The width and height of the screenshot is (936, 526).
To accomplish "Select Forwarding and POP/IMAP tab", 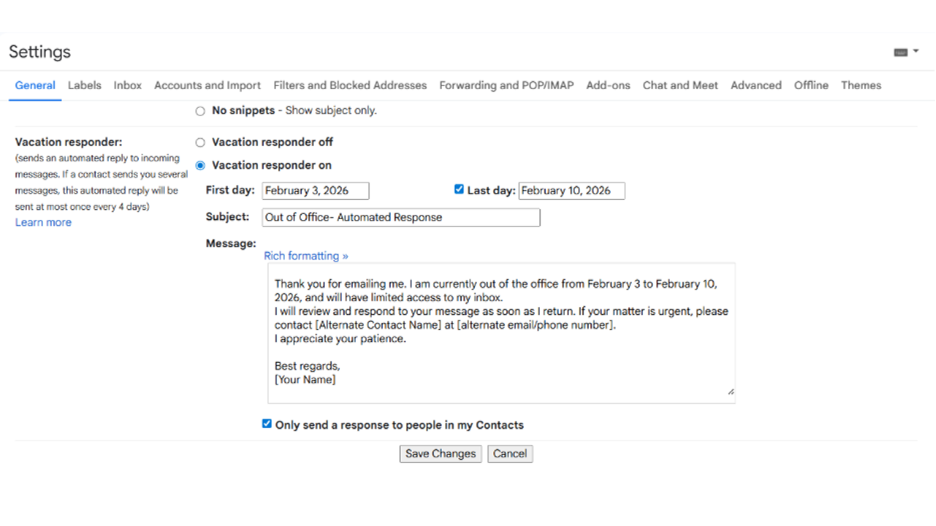I will [506, 86].
